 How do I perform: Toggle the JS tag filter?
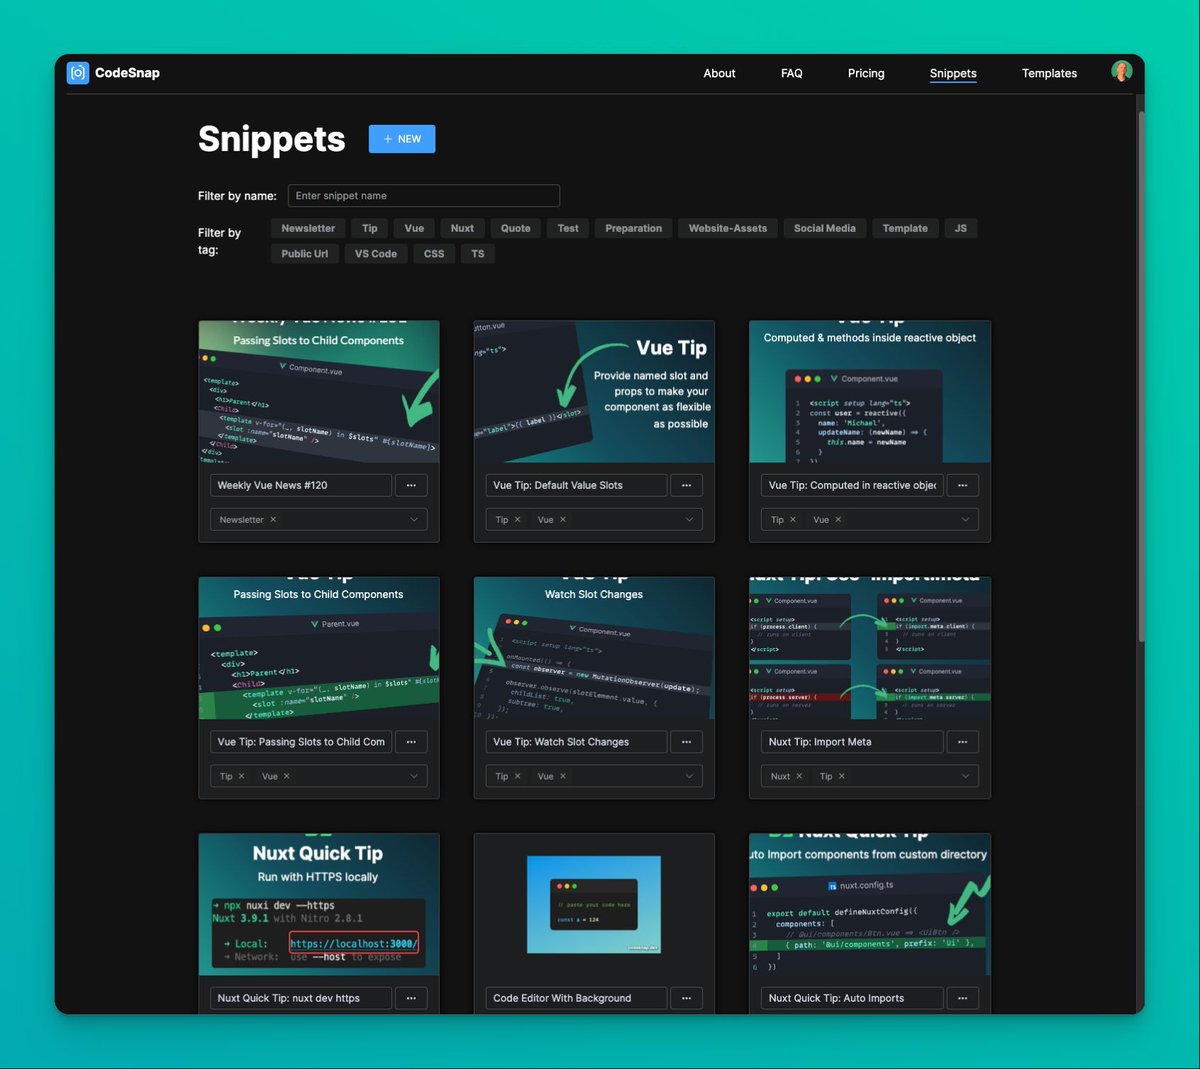pos(961,228)
